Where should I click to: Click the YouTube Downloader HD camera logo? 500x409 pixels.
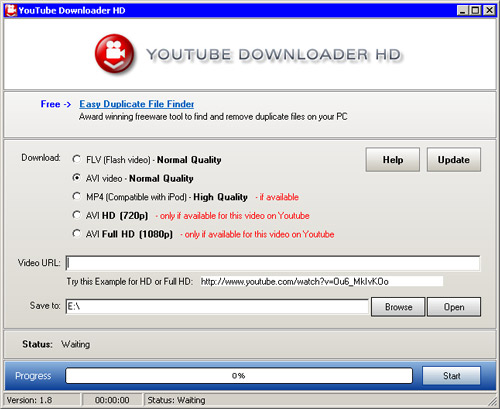tap(114, 54)
